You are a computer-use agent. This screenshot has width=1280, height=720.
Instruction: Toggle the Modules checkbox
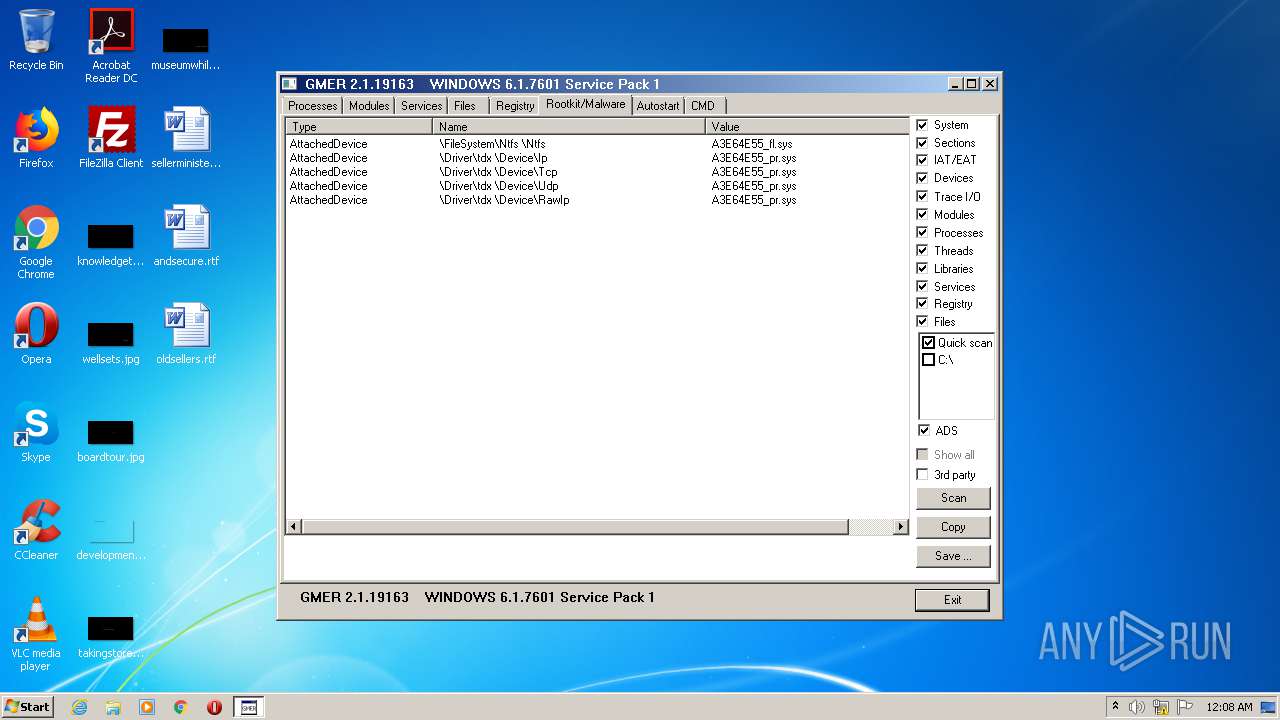(922, 214)
